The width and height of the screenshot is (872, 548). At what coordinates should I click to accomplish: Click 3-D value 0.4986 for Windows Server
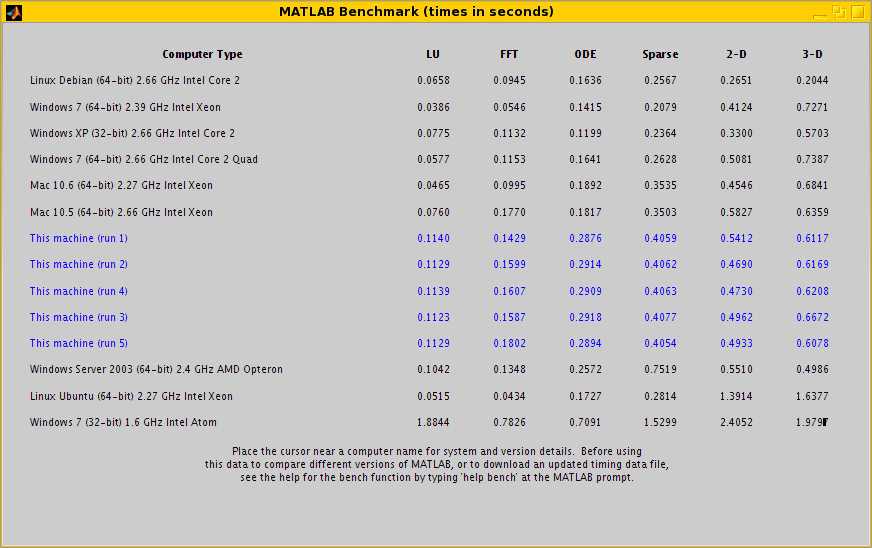tap(812, 369)
